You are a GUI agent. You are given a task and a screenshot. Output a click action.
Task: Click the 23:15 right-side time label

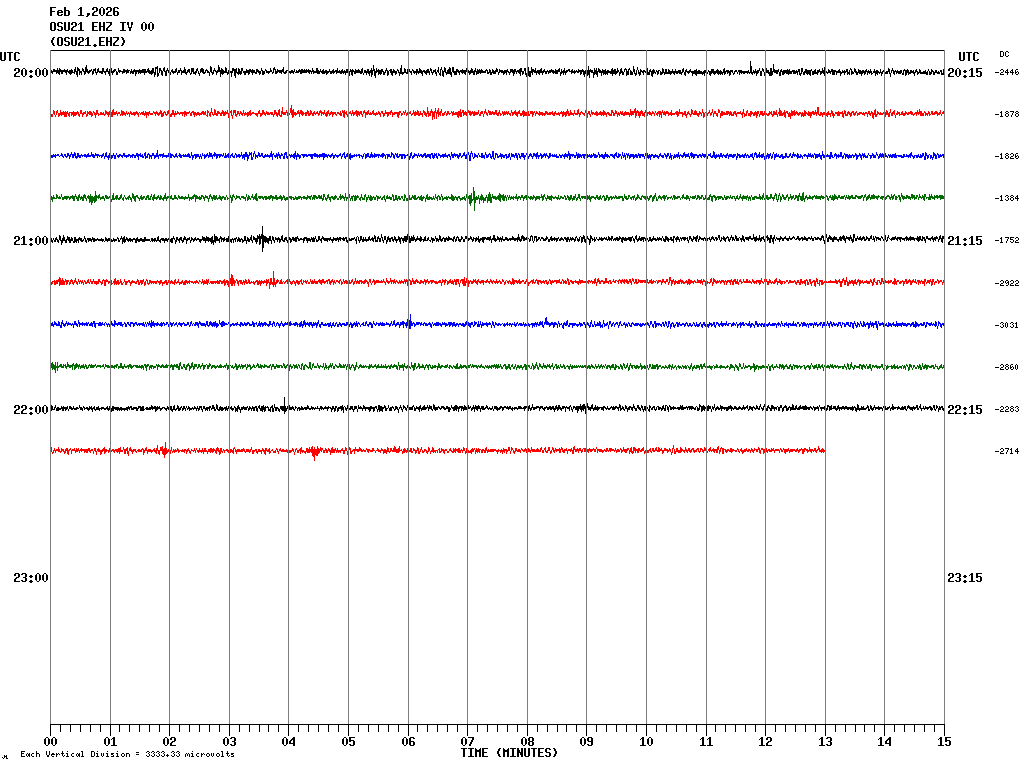(964, 578)
